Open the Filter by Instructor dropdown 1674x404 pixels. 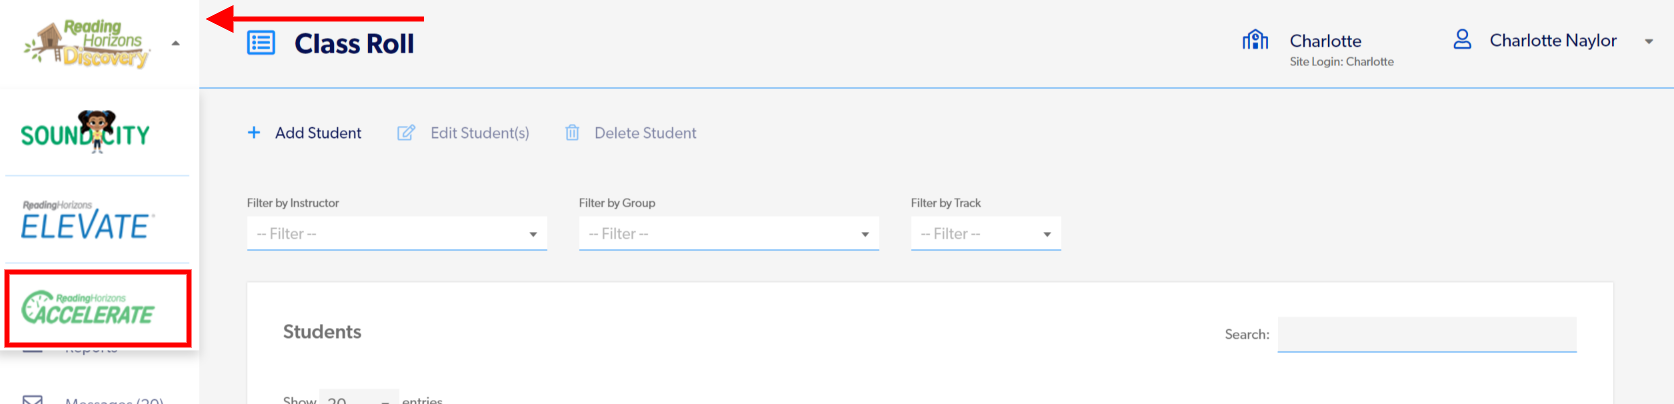click(x=396, y=234)
